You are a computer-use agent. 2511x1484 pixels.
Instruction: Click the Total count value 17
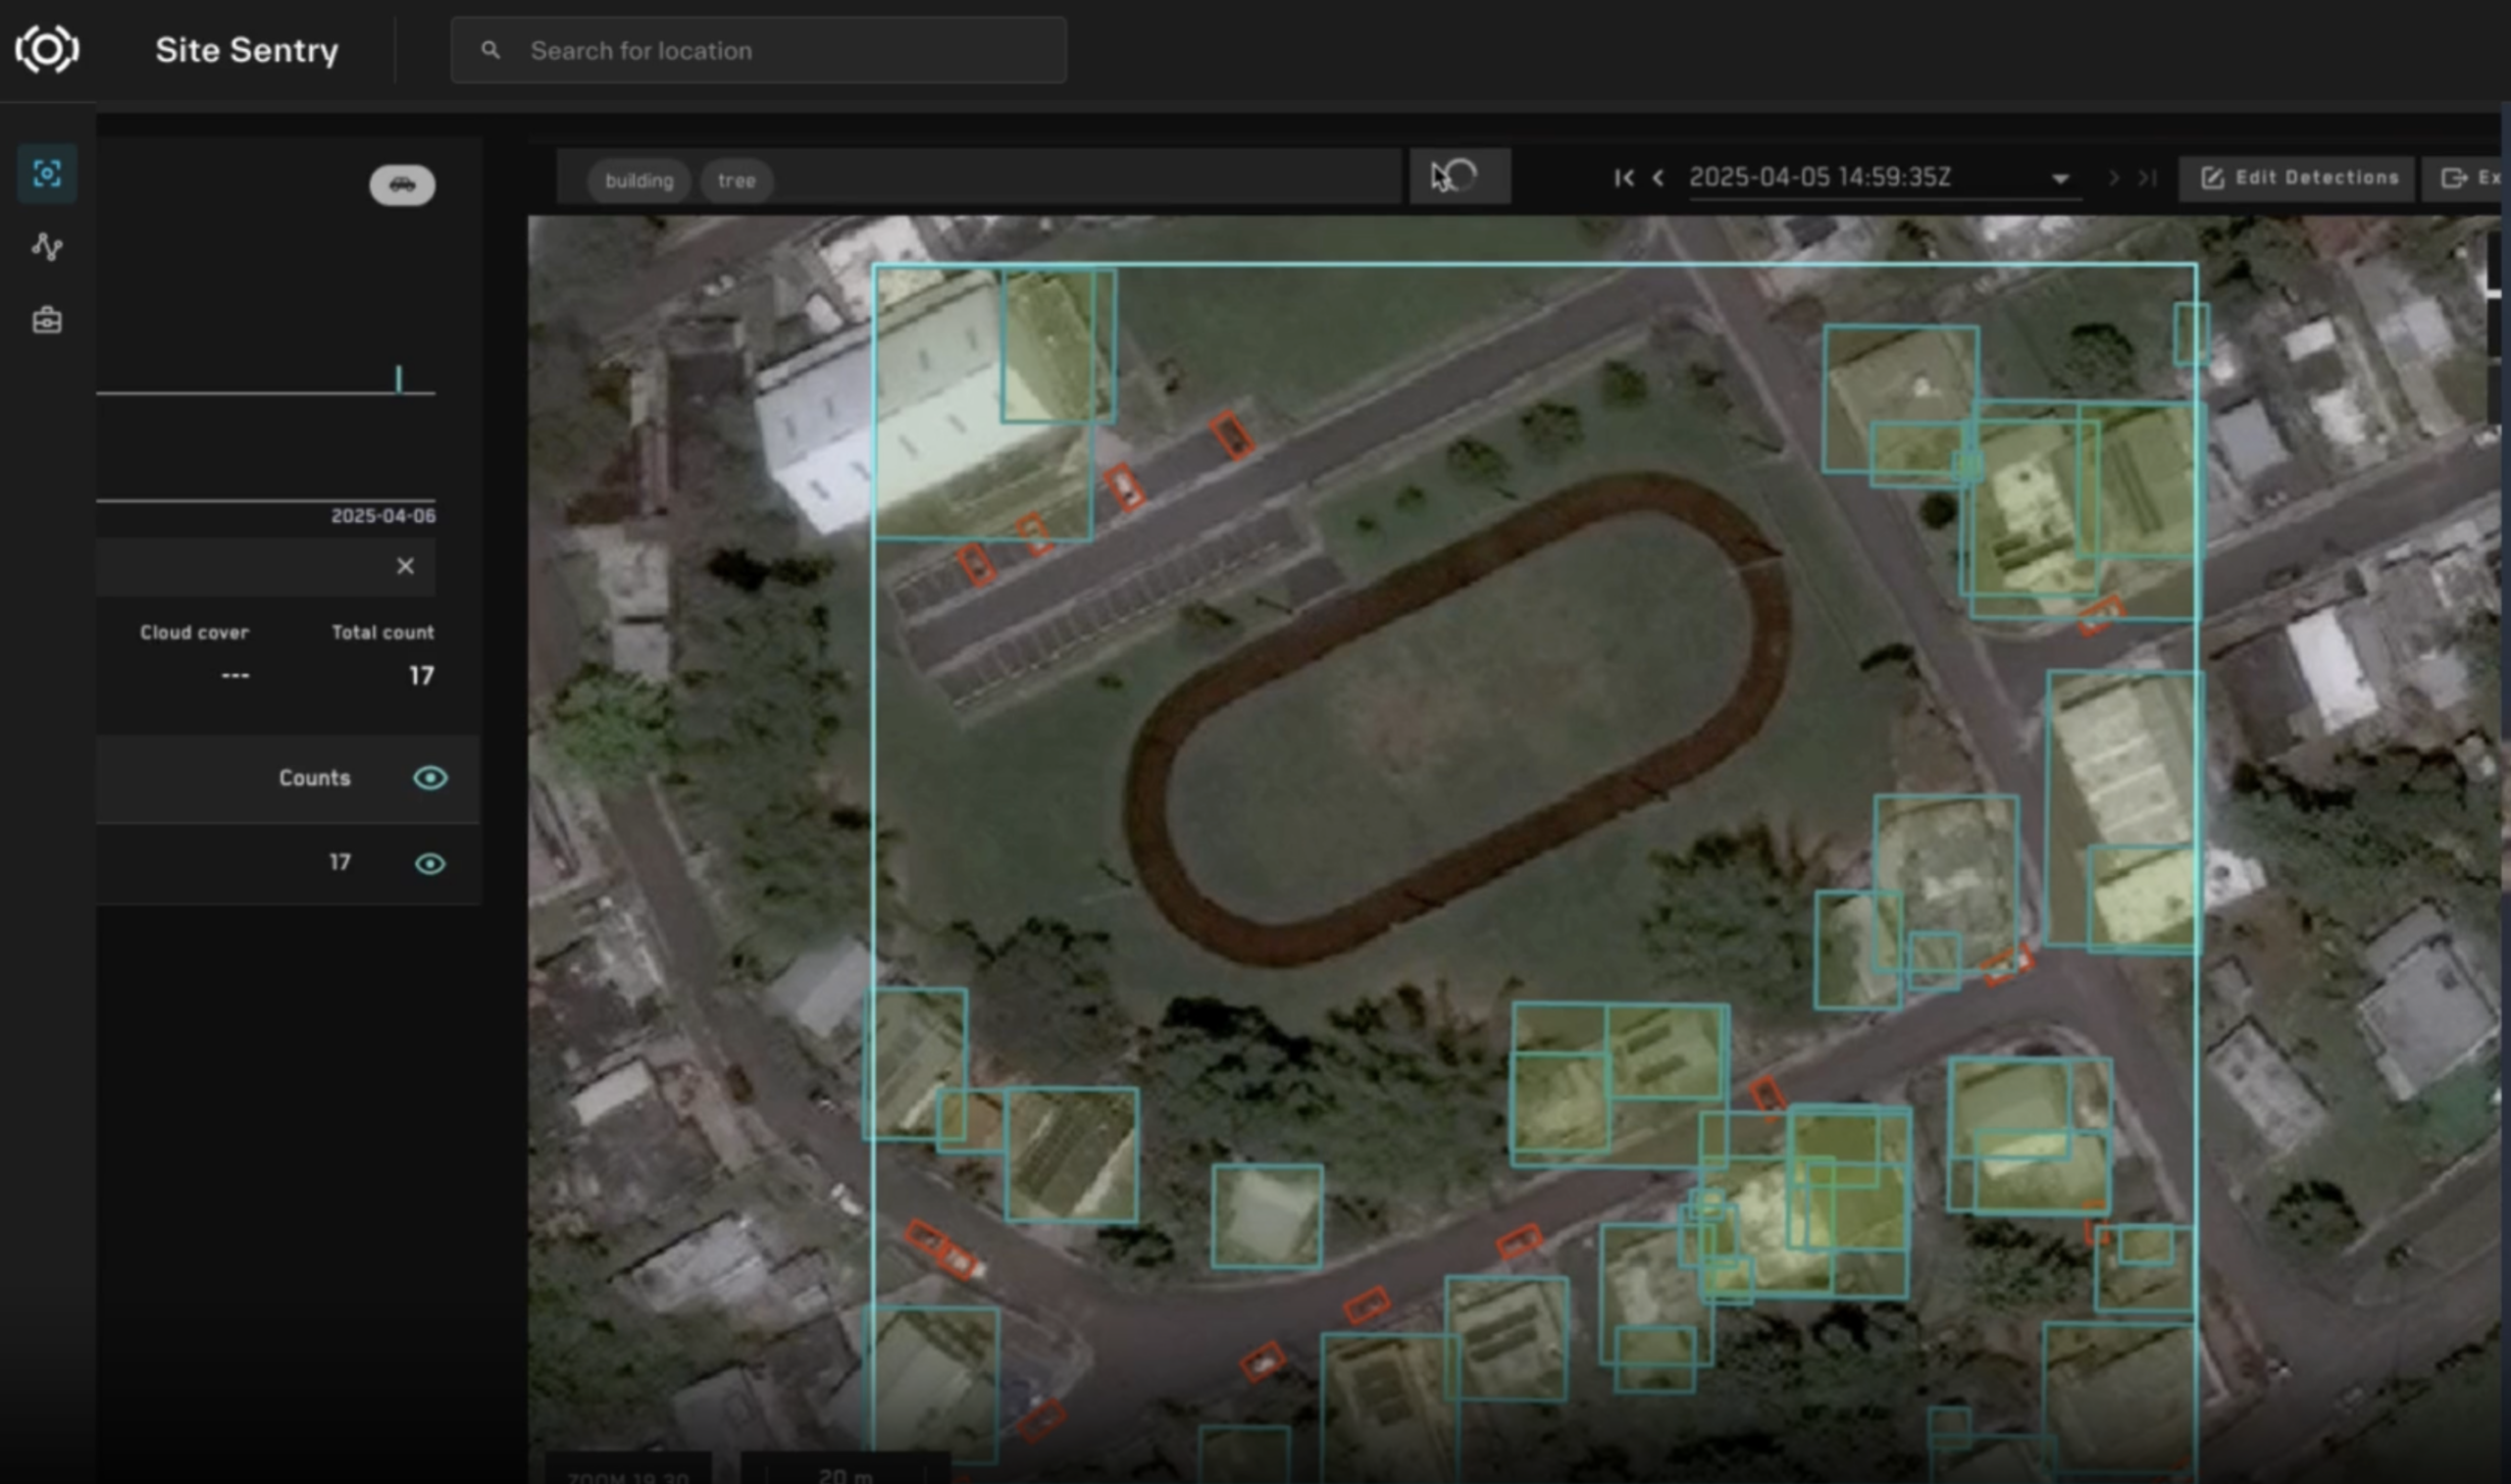421,676
